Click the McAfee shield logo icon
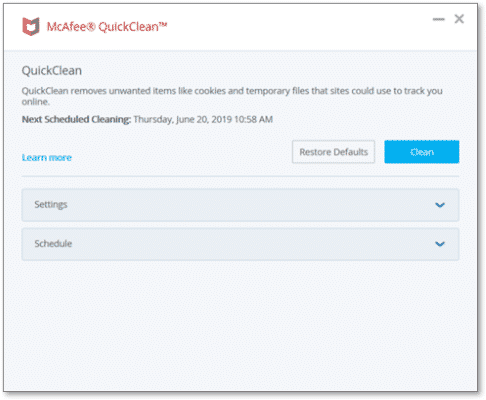The height and width of the screenshot is (400, 486). [31, 26]
